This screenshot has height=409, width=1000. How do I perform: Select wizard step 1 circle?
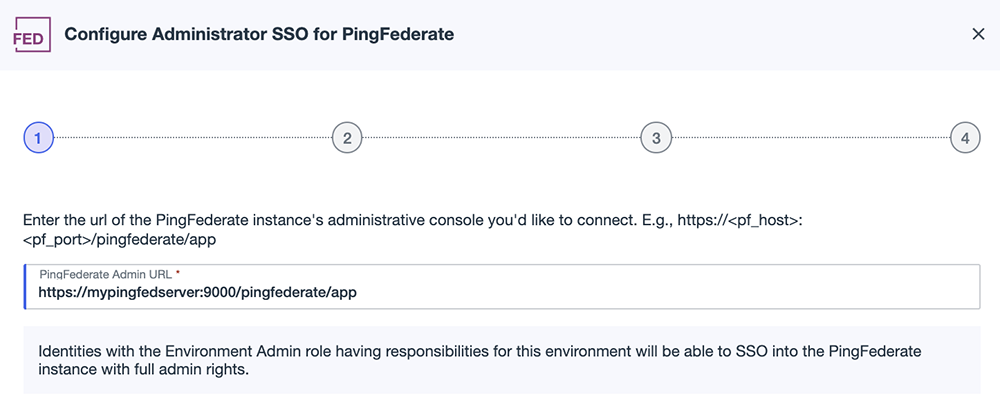point(38,138)
